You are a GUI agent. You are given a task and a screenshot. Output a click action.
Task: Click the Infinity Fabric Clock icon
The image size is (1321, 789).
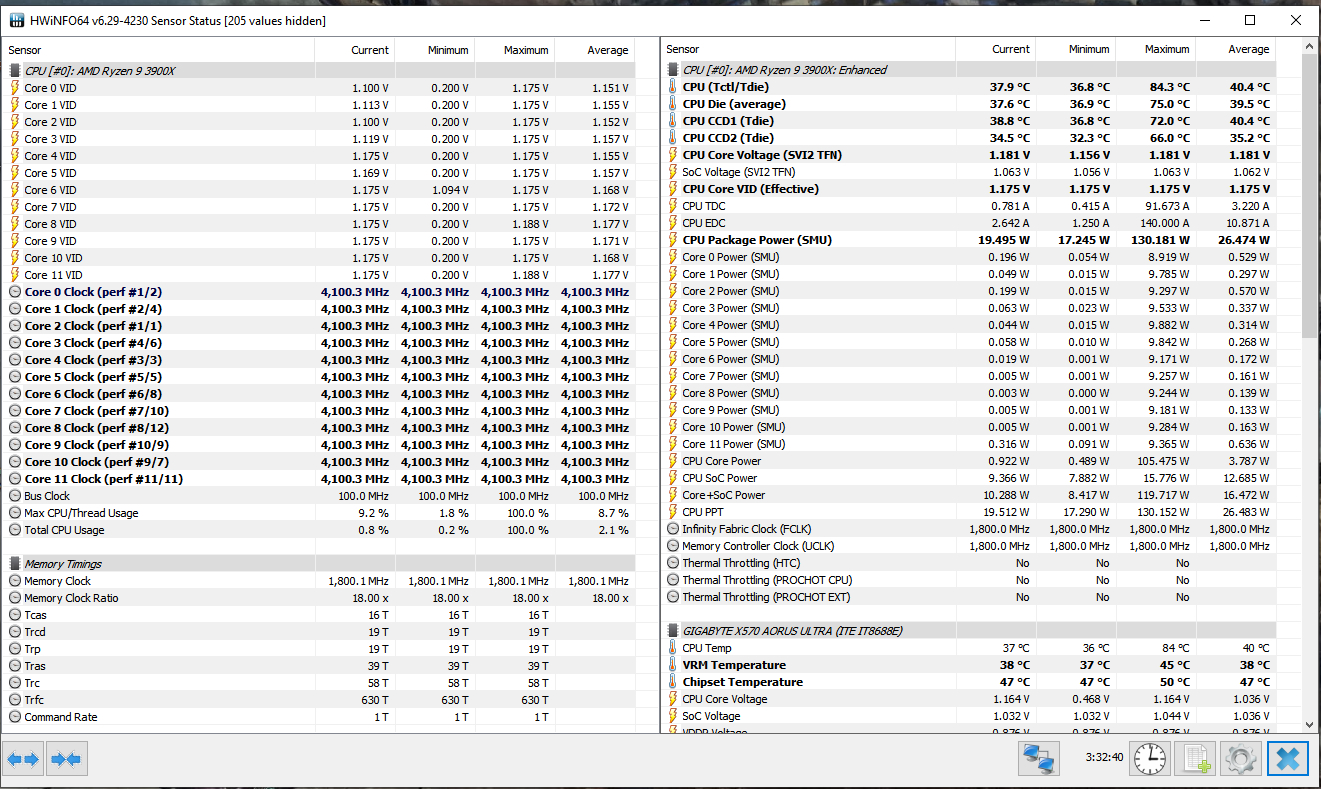[x=672, y=529]
